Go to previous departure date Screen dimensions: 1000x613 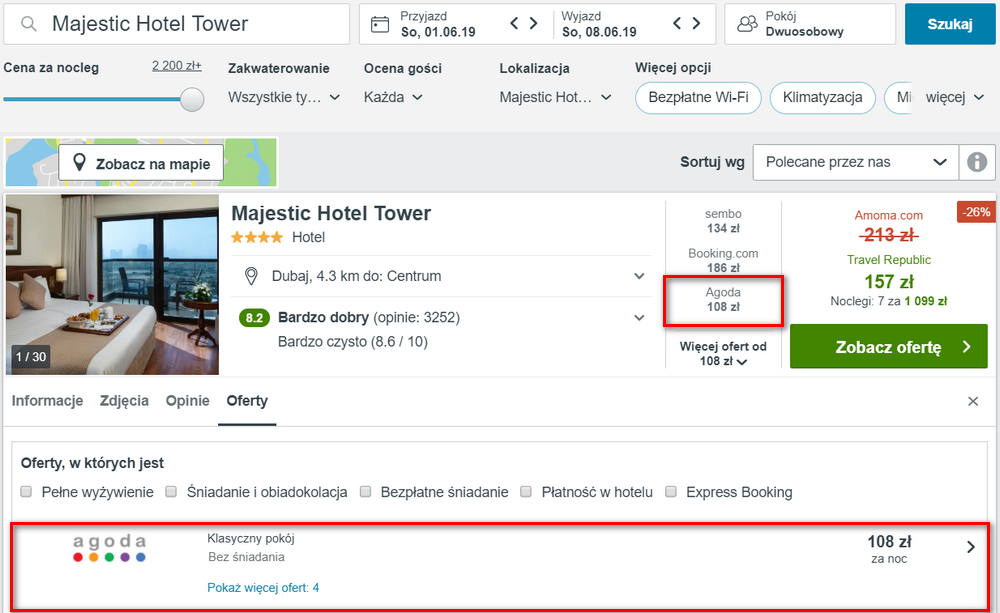[x=677, y=24]
